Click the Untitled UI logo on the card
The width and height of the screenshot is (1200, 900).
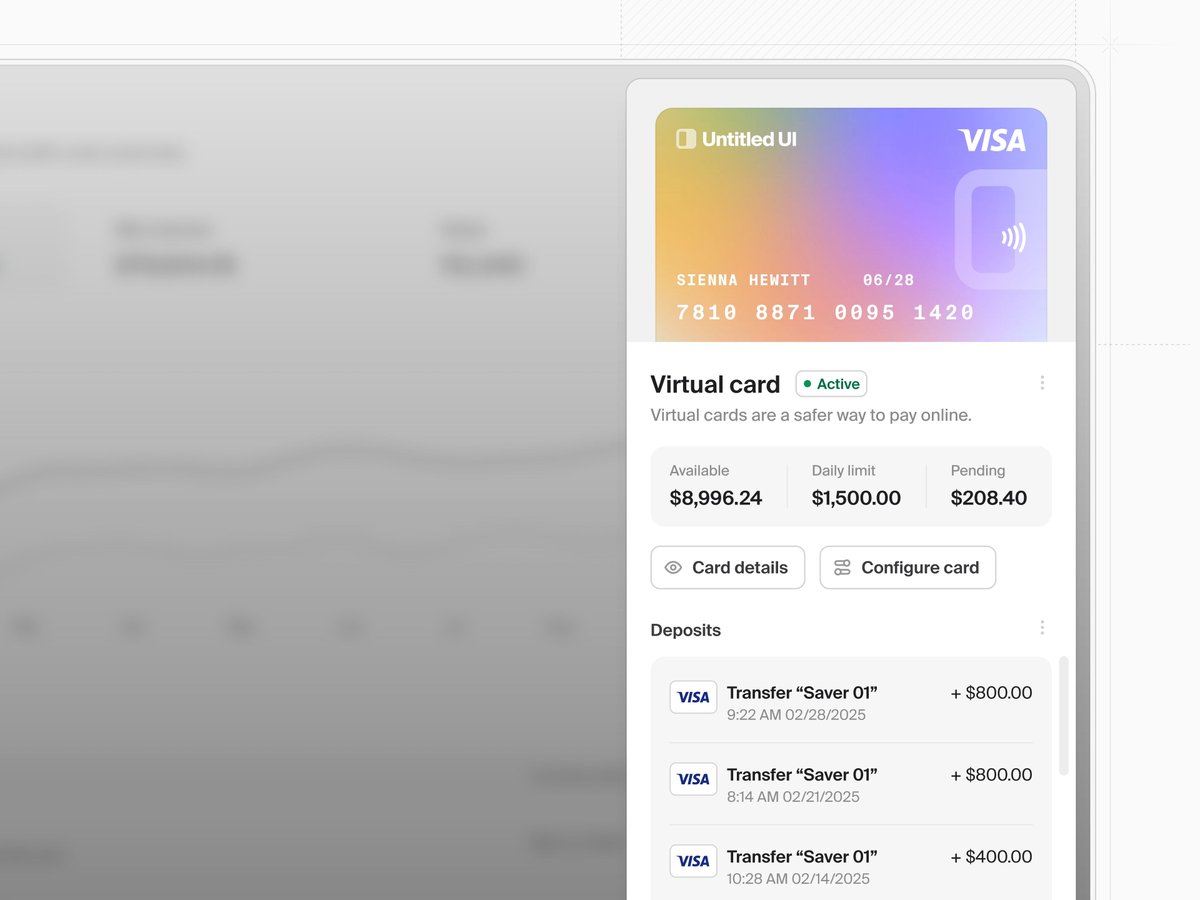[736, 139]
